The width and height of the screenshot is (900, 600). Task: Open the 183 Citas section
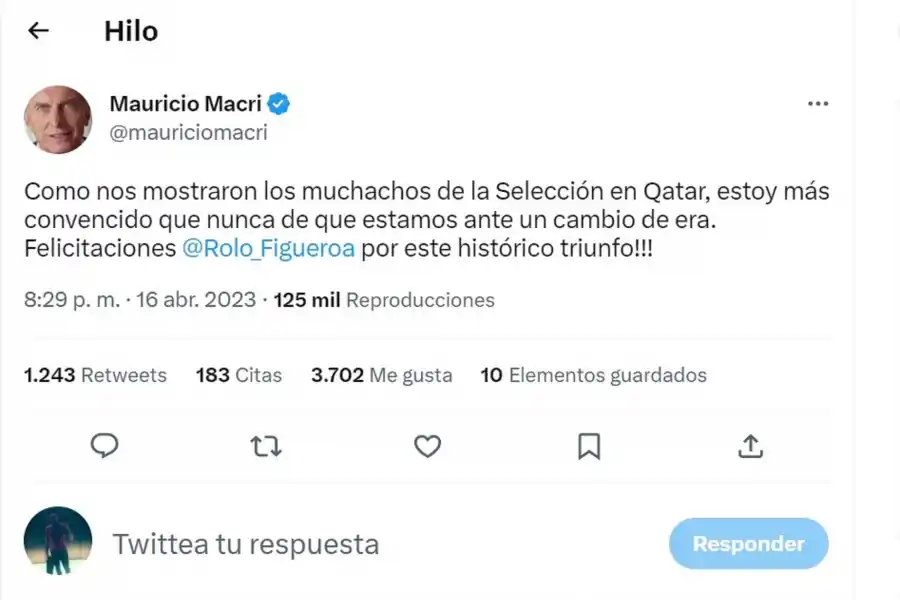238,375
